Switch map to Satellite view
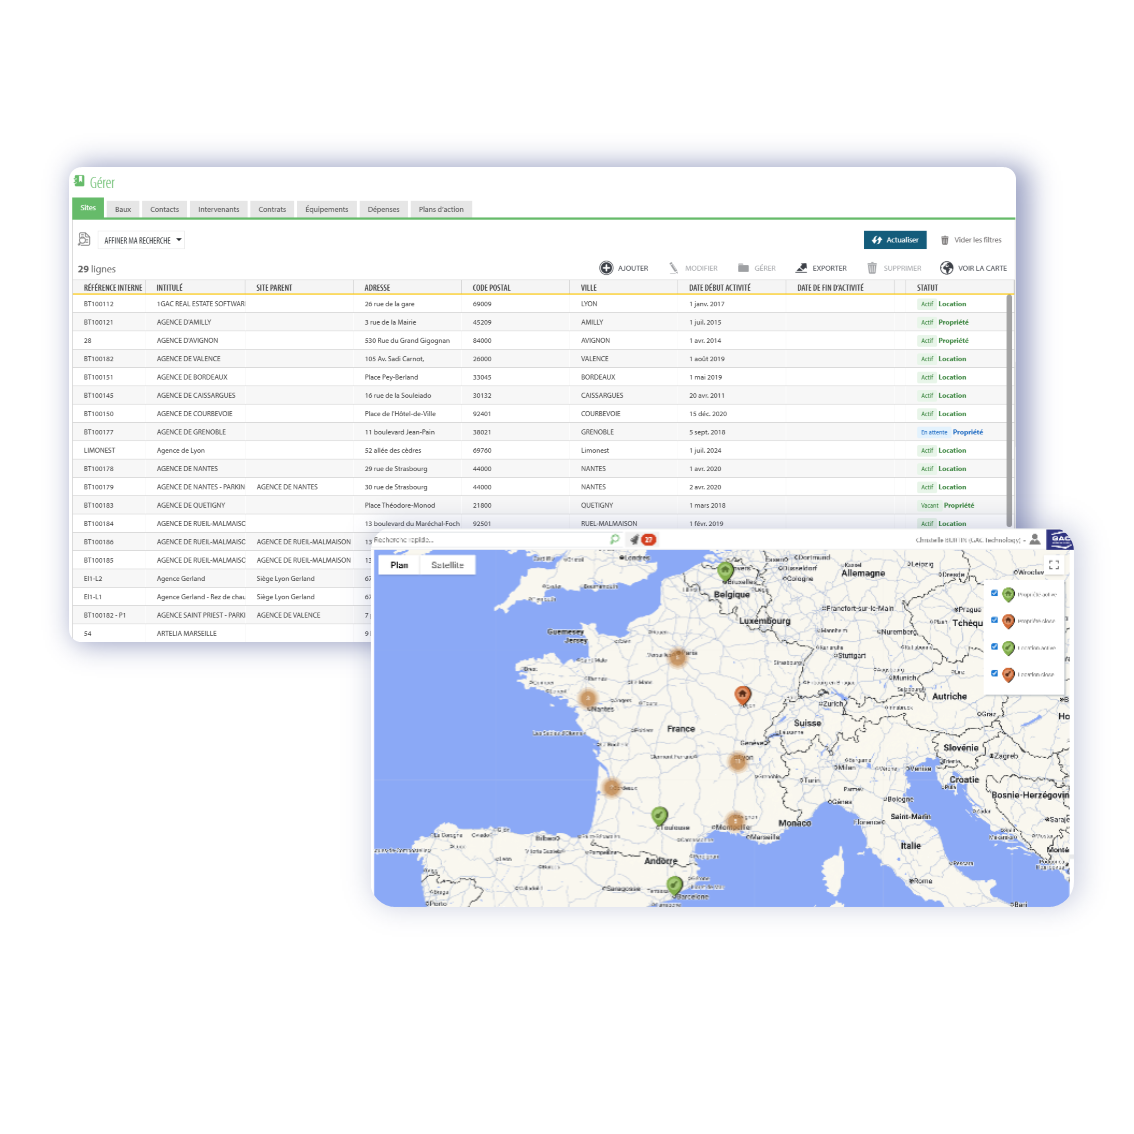Screen dimensions: 1134x1134 coord(448,565)
